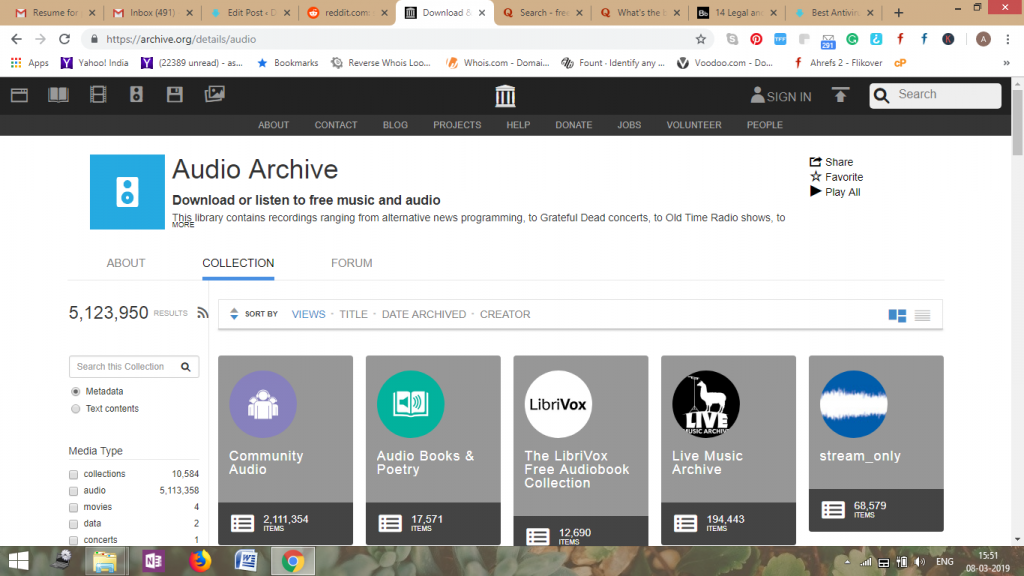The width and height of the screenshot is (1024, 576).
Task: Open the web archive icon in the top bar
Action: (19, 95)
